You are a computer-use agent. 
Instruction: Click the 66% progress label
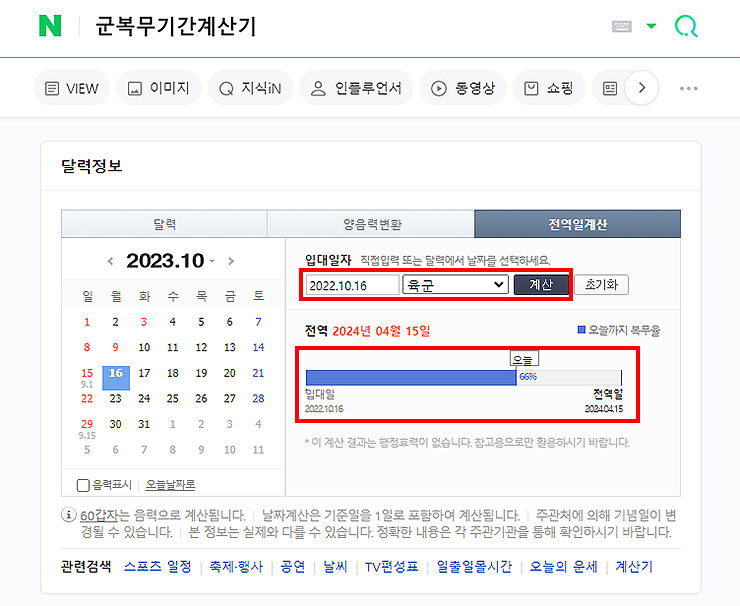click(528, 377)
